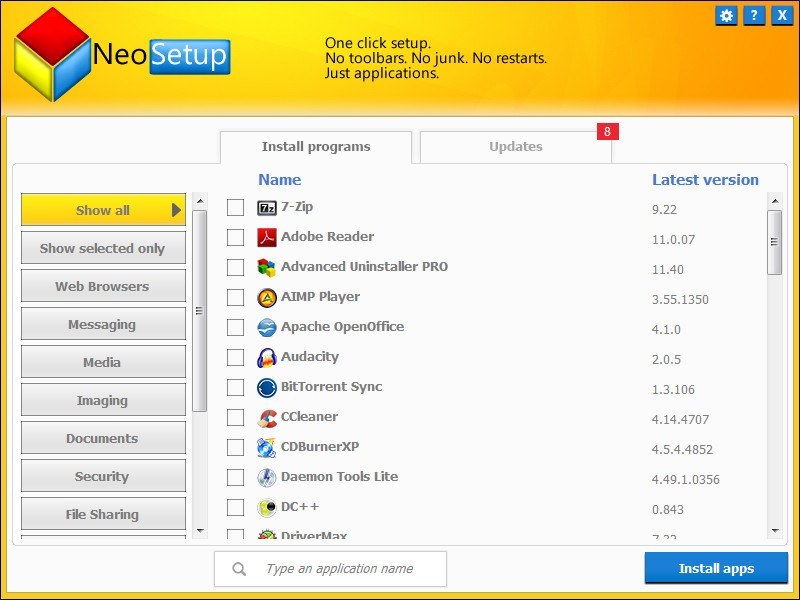Click the Daemon Tools Lite icon
Screen dimensions: 800x600
point(267,478)
